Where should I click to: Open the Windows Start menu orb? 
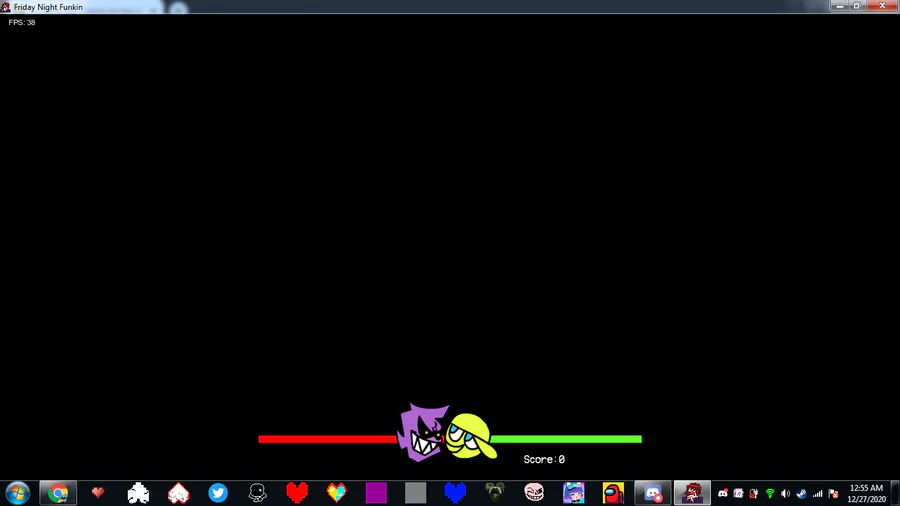click(17, 493)
